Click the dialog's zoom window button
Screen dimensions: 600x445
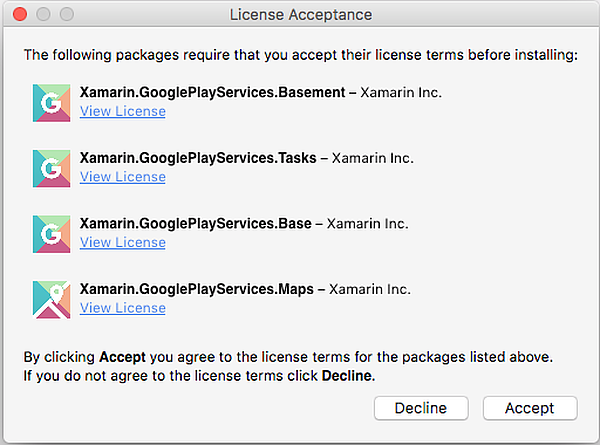66,15
